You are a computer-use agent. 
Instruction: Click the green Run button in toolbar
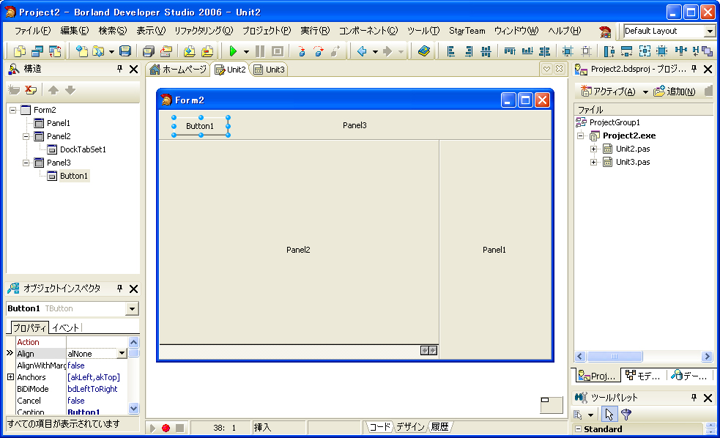(232, 51)
